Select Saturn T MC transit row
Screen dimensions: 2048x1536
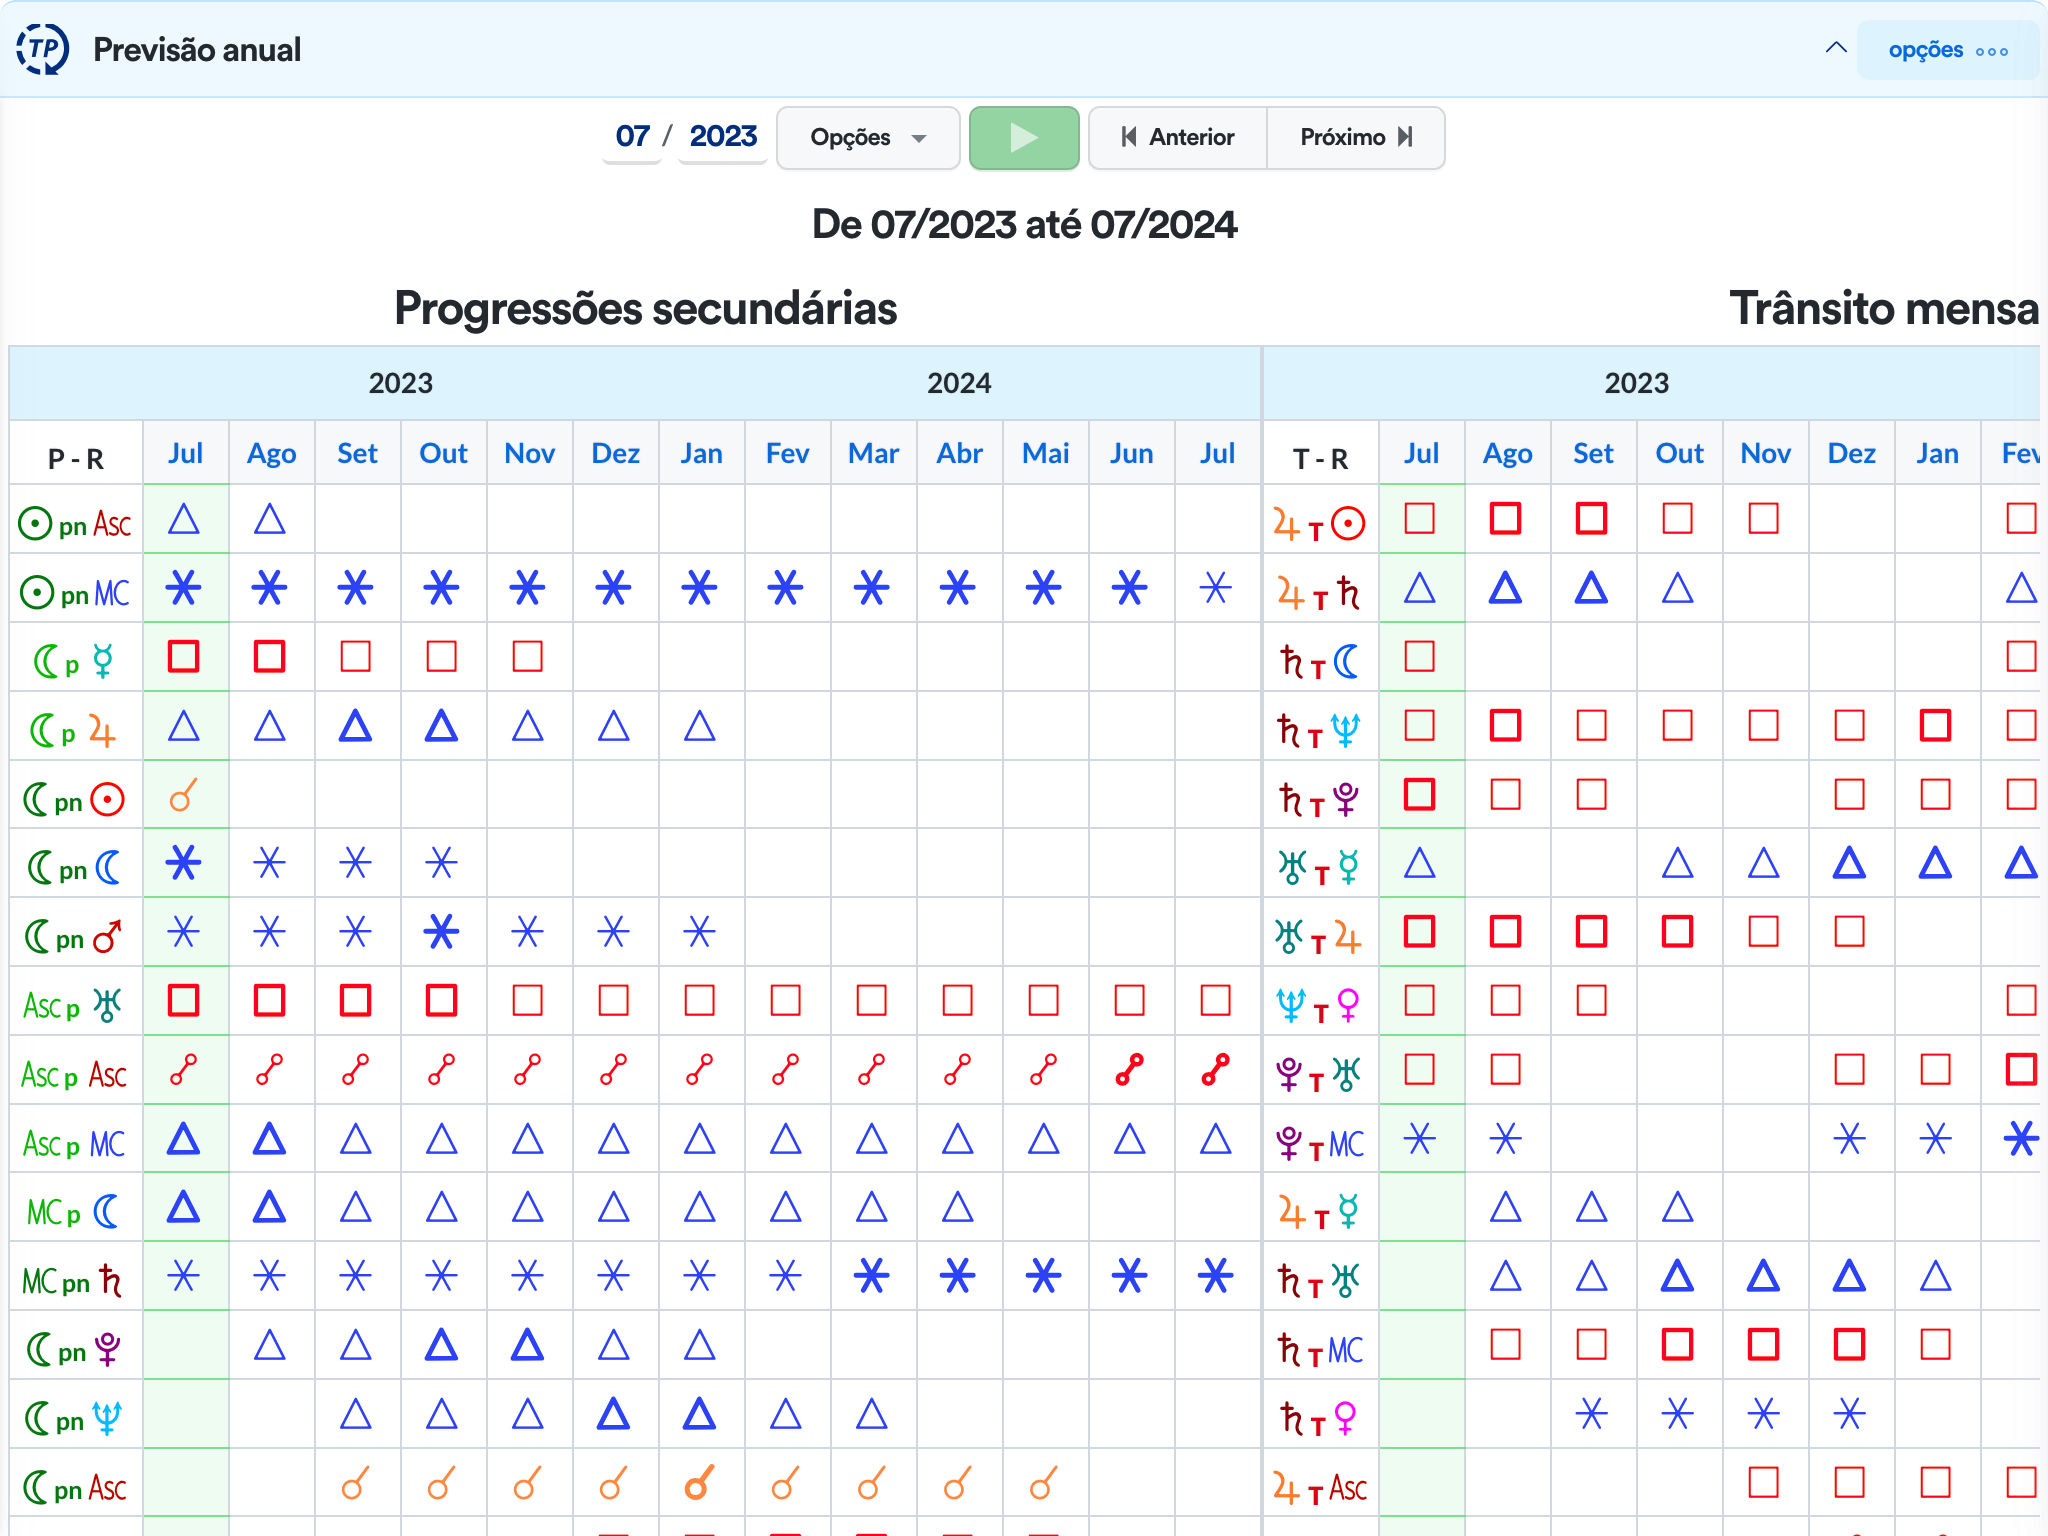click(1321, 1350)
